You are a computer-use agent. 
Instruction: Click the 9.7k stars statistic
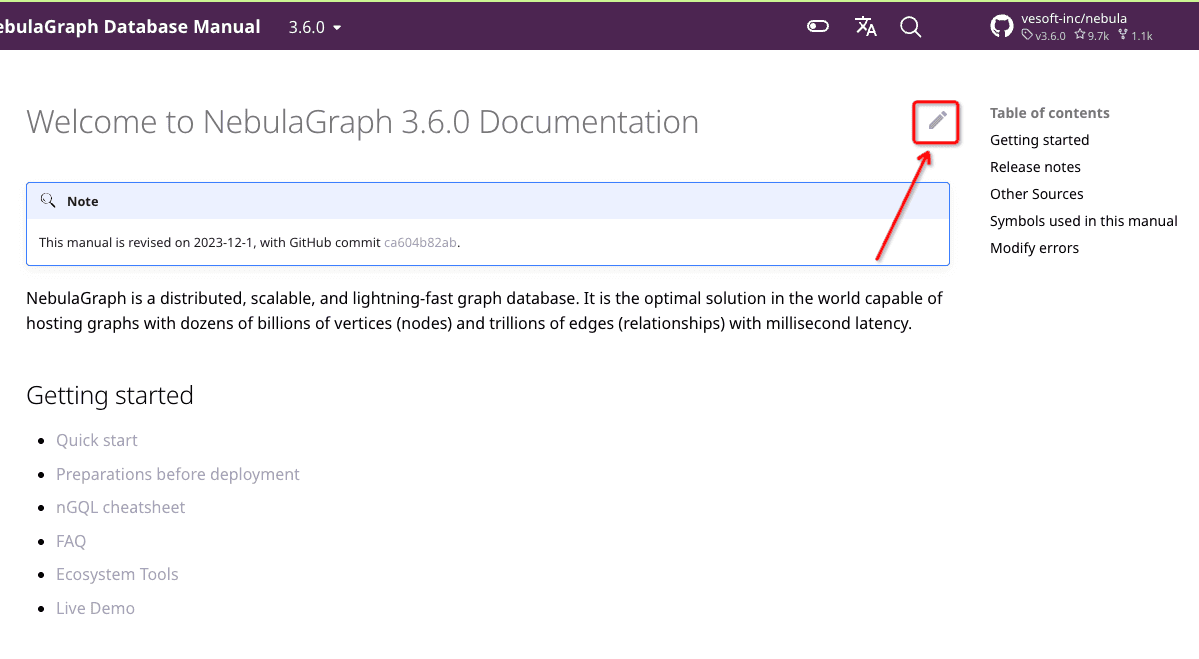point(1091,36)
